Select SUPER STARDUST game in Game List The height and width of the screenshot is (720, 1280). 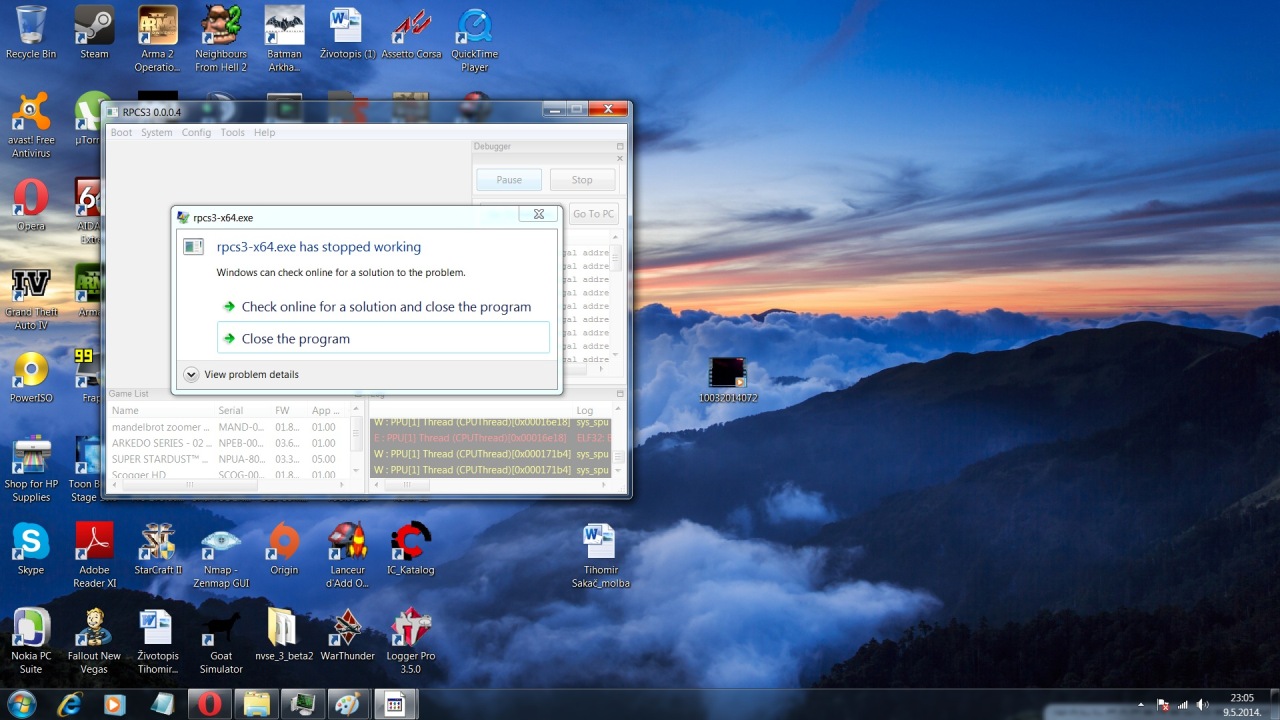click(160, 459)
